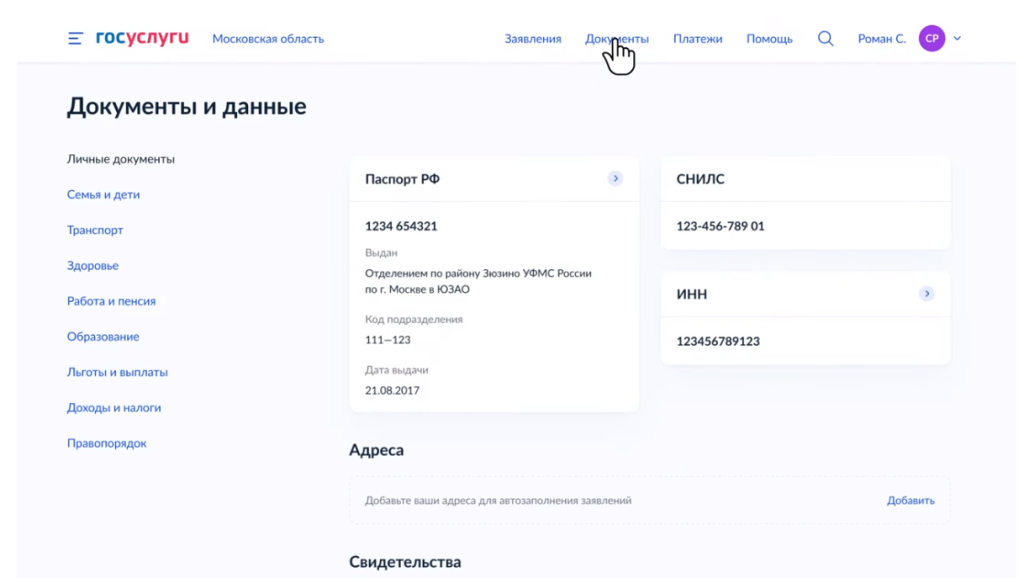The height and width of the screenshot is (578, 1024).
Task: Open Помощь in top menu
Action: coord(769,39)
